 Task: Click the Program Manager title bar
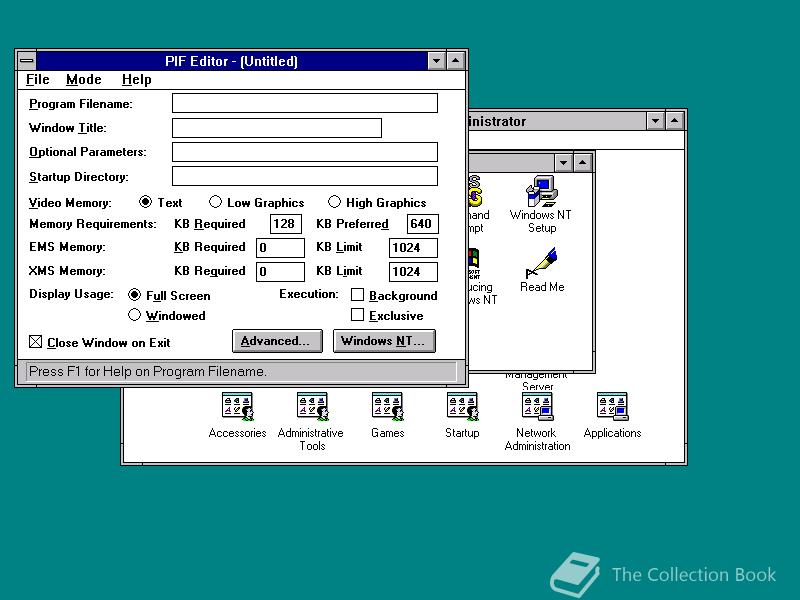pyautogui.click(x=557, y=121)
